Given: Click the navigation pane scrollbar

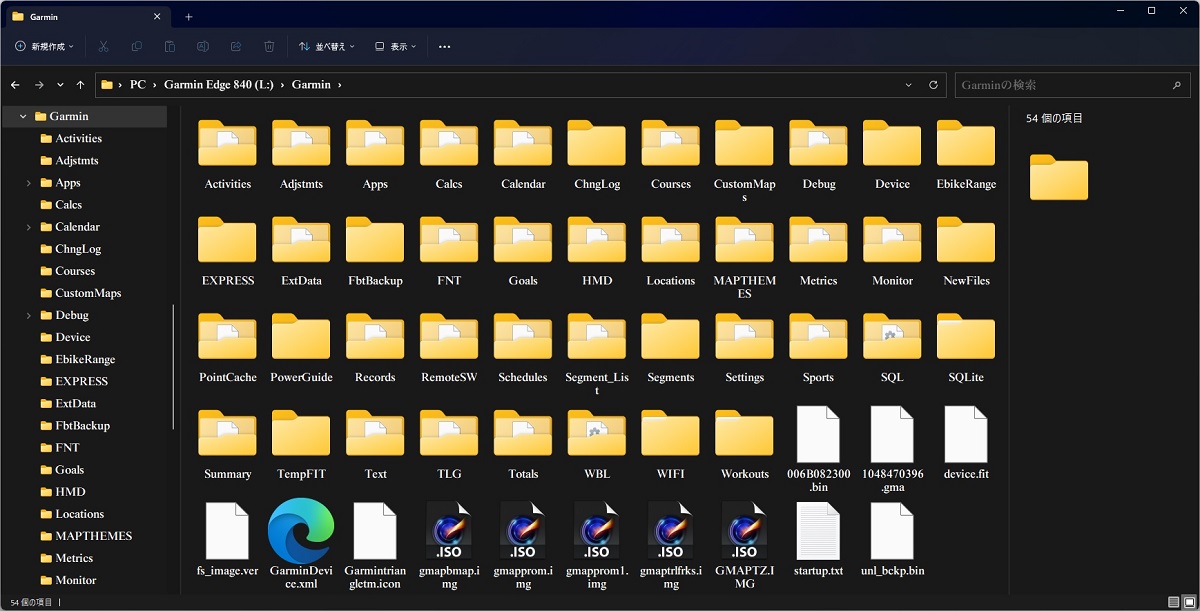Looking at the screenshot, I should (174, 365).
